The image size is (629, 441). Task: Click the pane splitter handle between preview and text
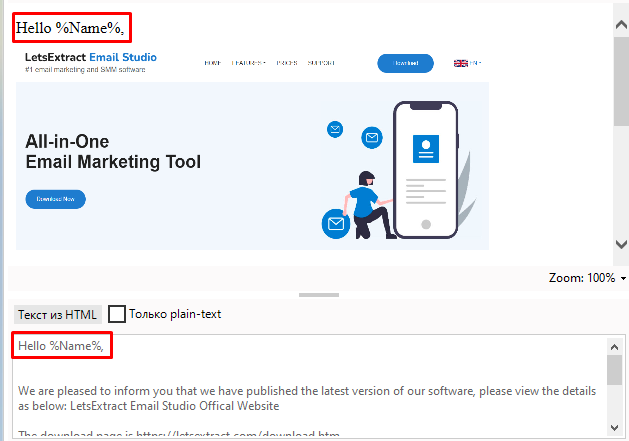[x=319, y=295]
